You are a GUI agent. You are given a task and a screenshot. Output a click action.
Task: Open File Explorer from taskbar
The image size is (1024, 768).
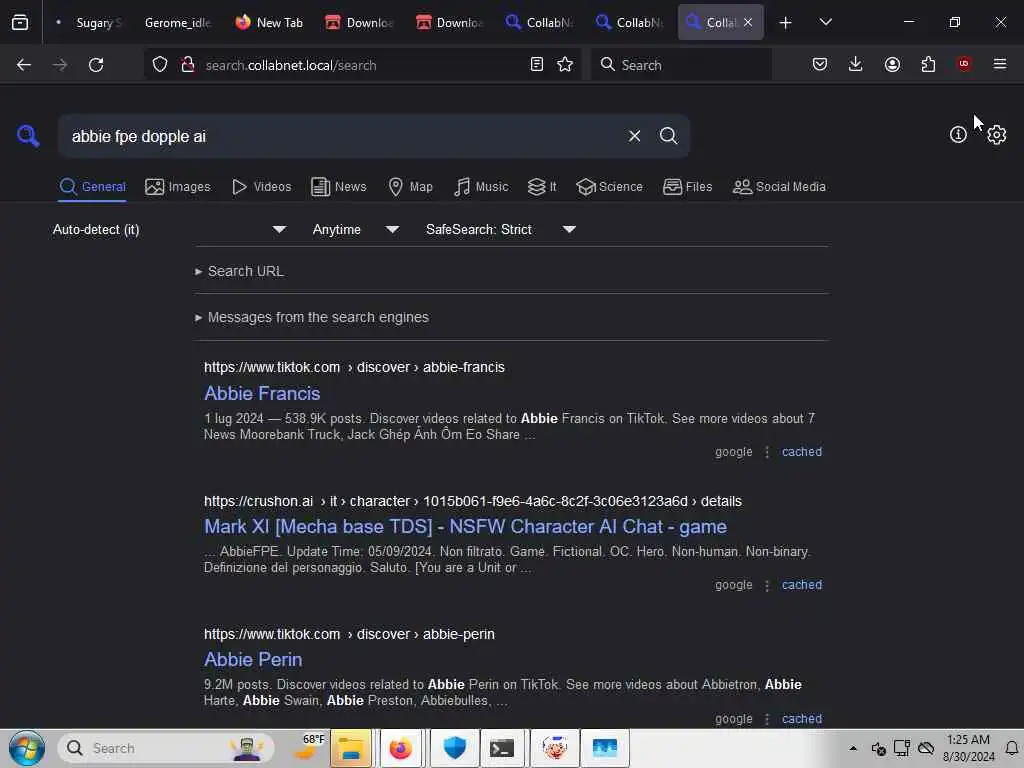click(351, 748)
